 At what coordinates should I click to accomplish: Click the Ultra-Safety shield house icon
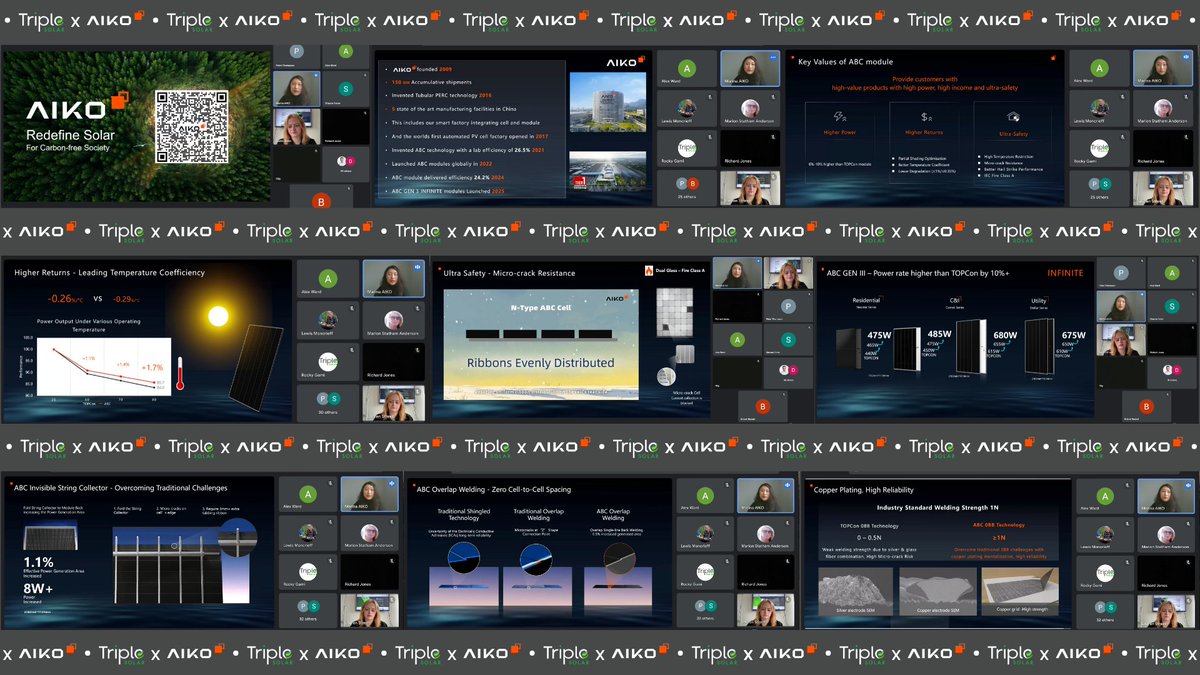(x=1015, y=115)
